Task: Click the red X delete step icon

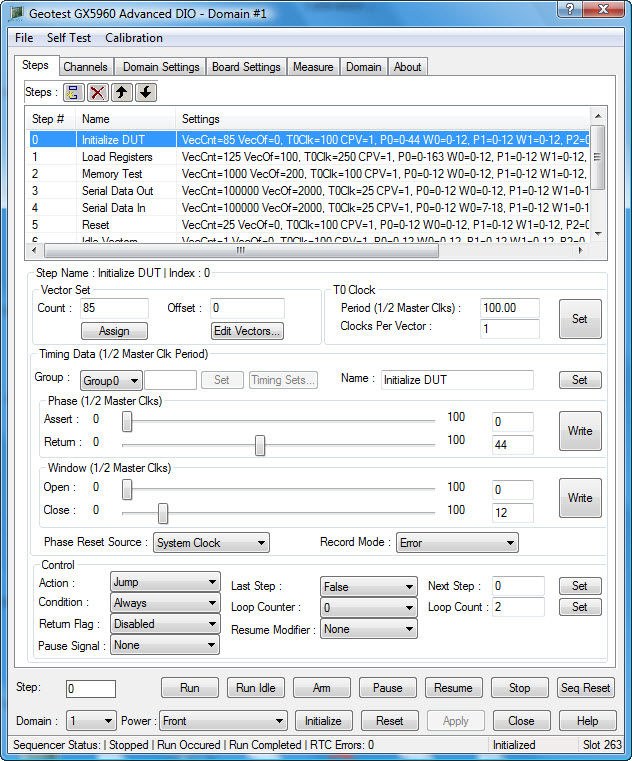Action: tap(98, 92)
